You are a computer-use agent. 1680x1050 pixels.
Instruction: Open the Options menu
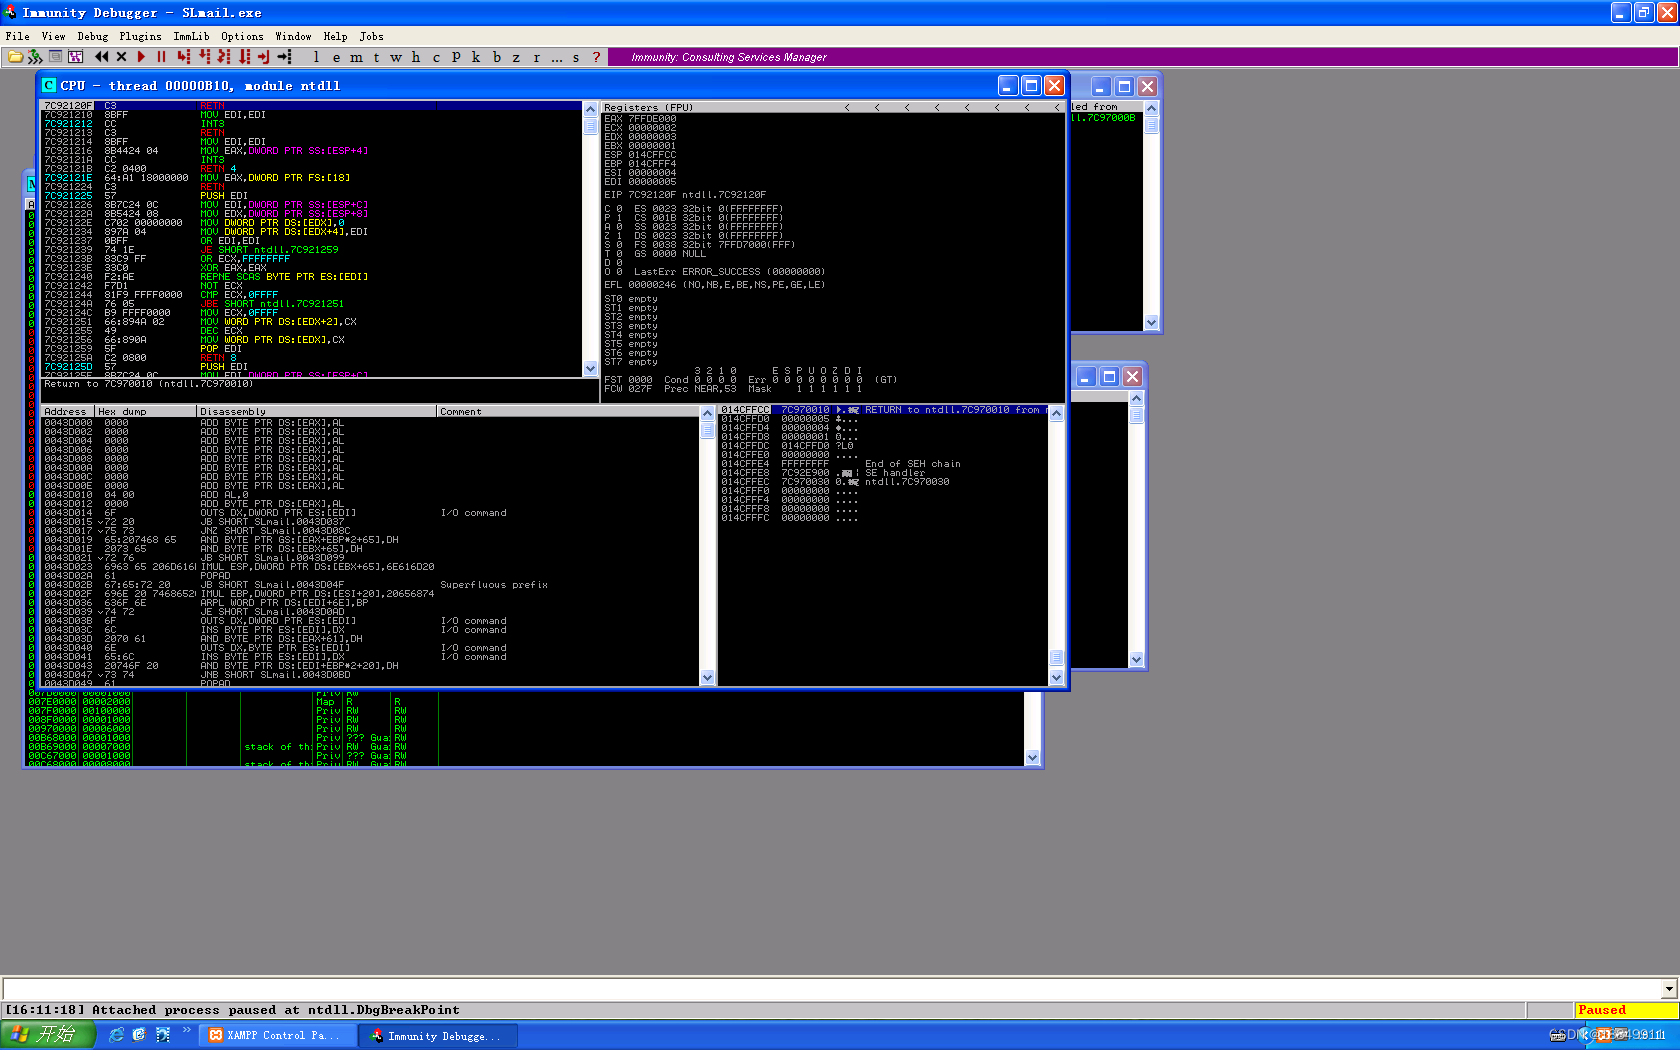242,36
